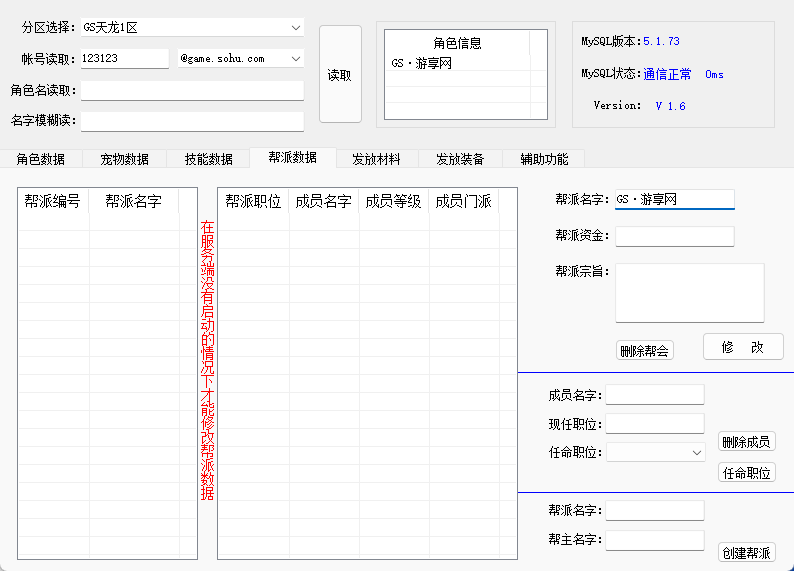Go to the 发放材料 tab
The height and width of the screenshot is (571, 794).
pos(376,159)
